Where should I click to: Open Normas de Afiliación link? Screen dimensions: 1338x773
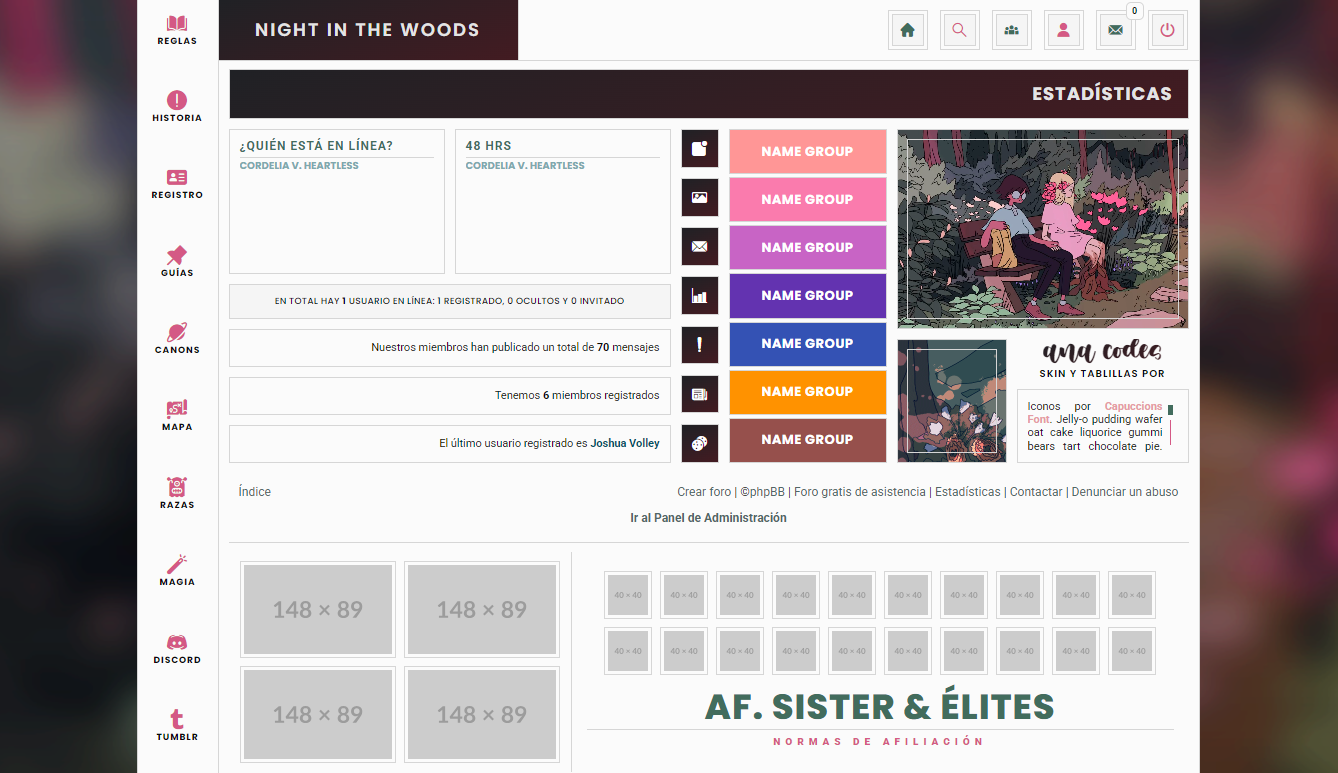pos(879,742)
